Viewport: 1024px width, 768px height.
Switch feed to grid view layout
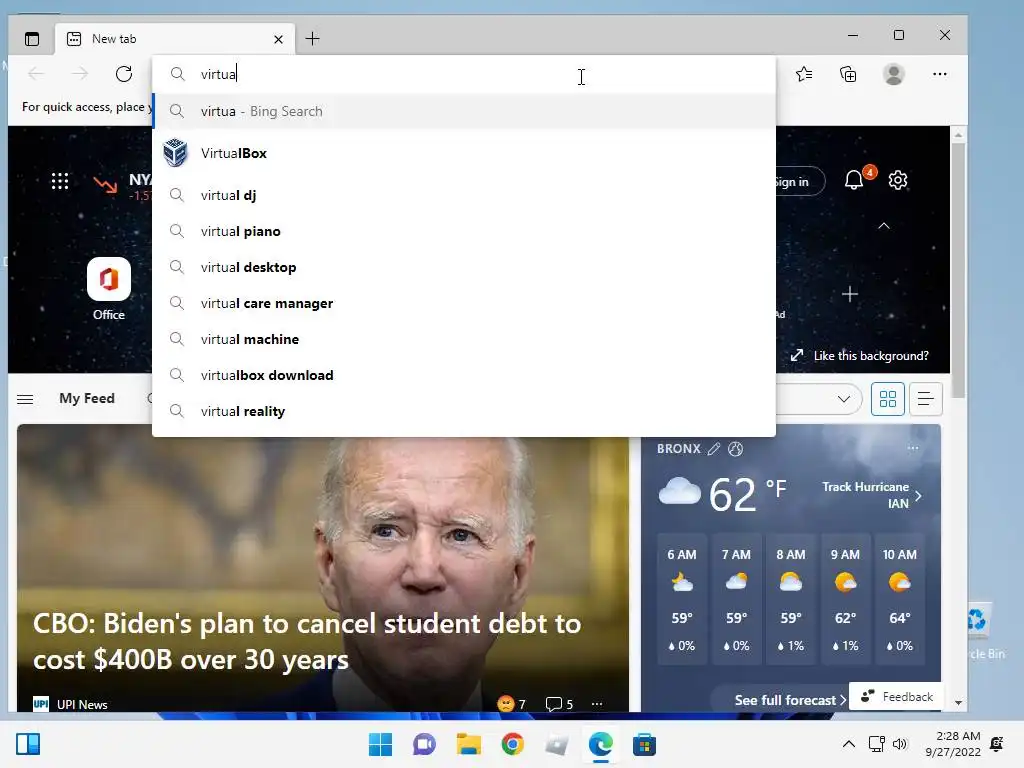(x=888, y=399)
